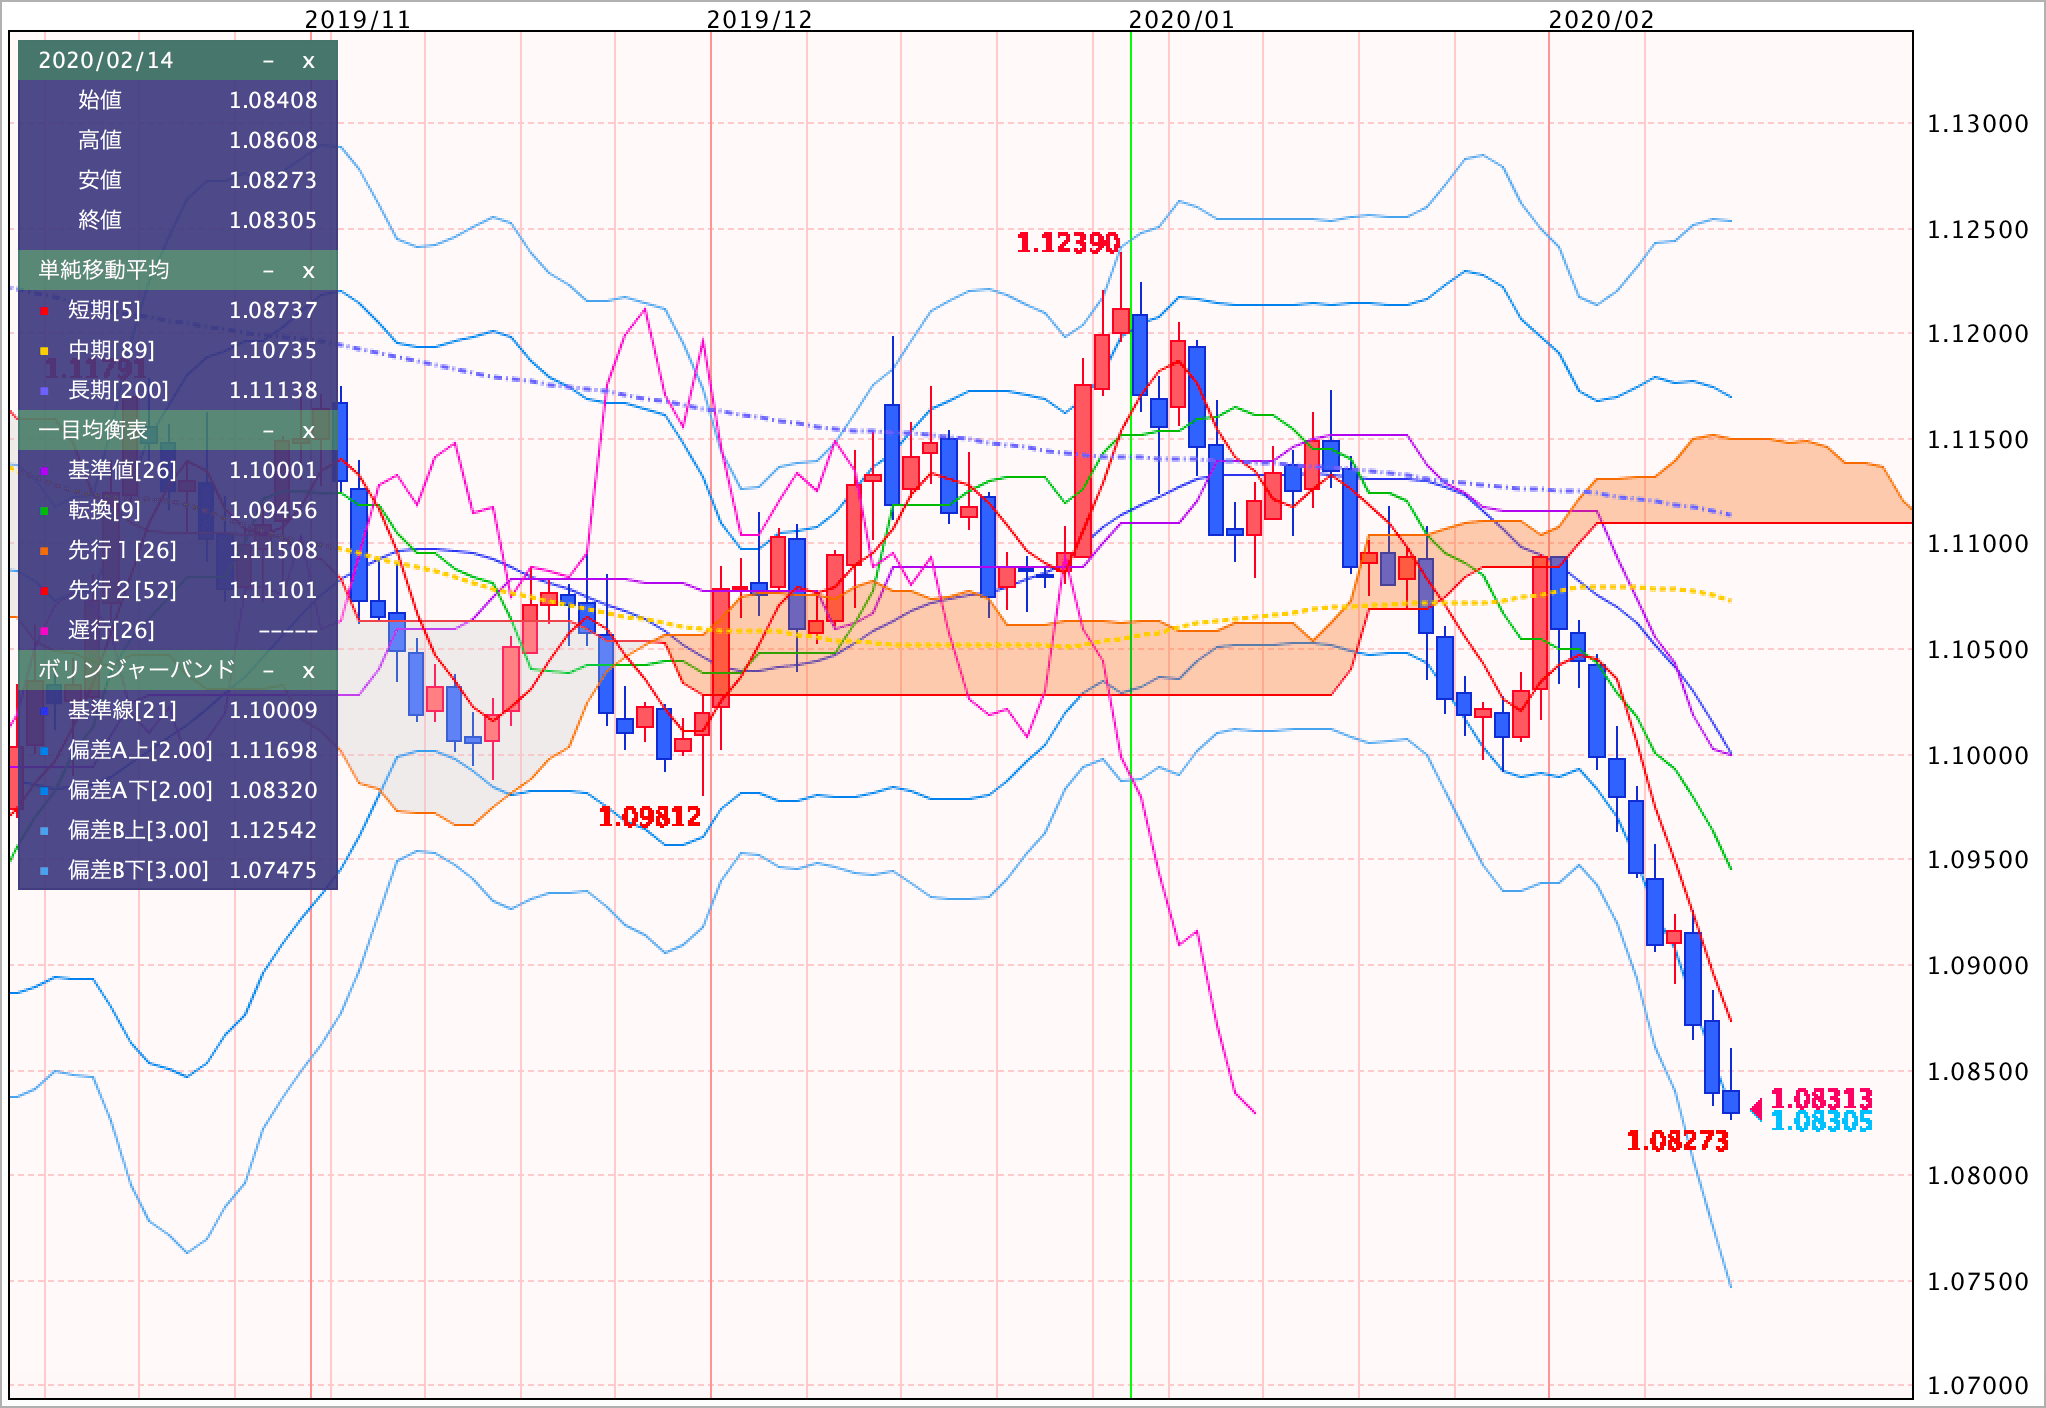Click red color marker for 短期[5]

click(44, 311)
